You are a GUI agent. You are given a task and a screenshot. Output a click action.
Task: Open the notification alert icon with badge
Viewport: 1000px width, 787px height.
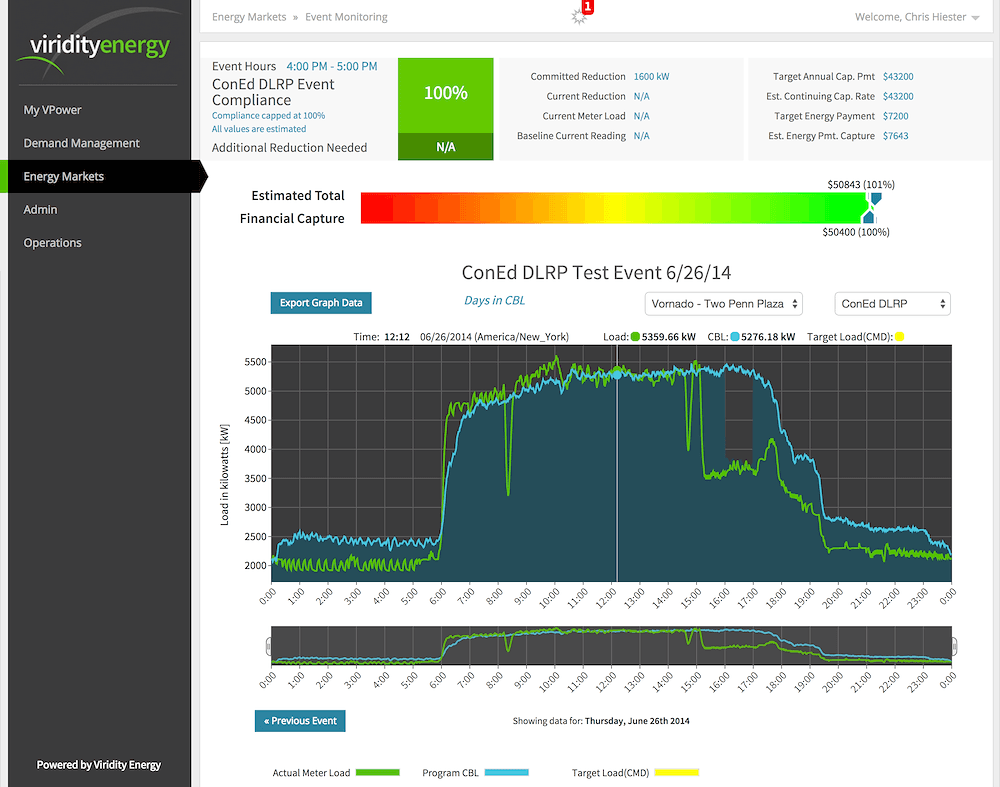click(579, 15)
